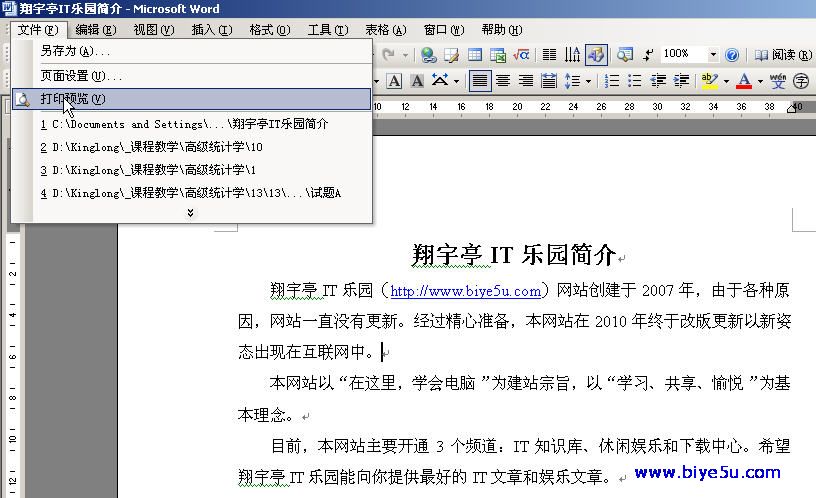Open dropdown arrow left of Character Border
This screenshot has height=498, width=816.
[x=376, y=81]
